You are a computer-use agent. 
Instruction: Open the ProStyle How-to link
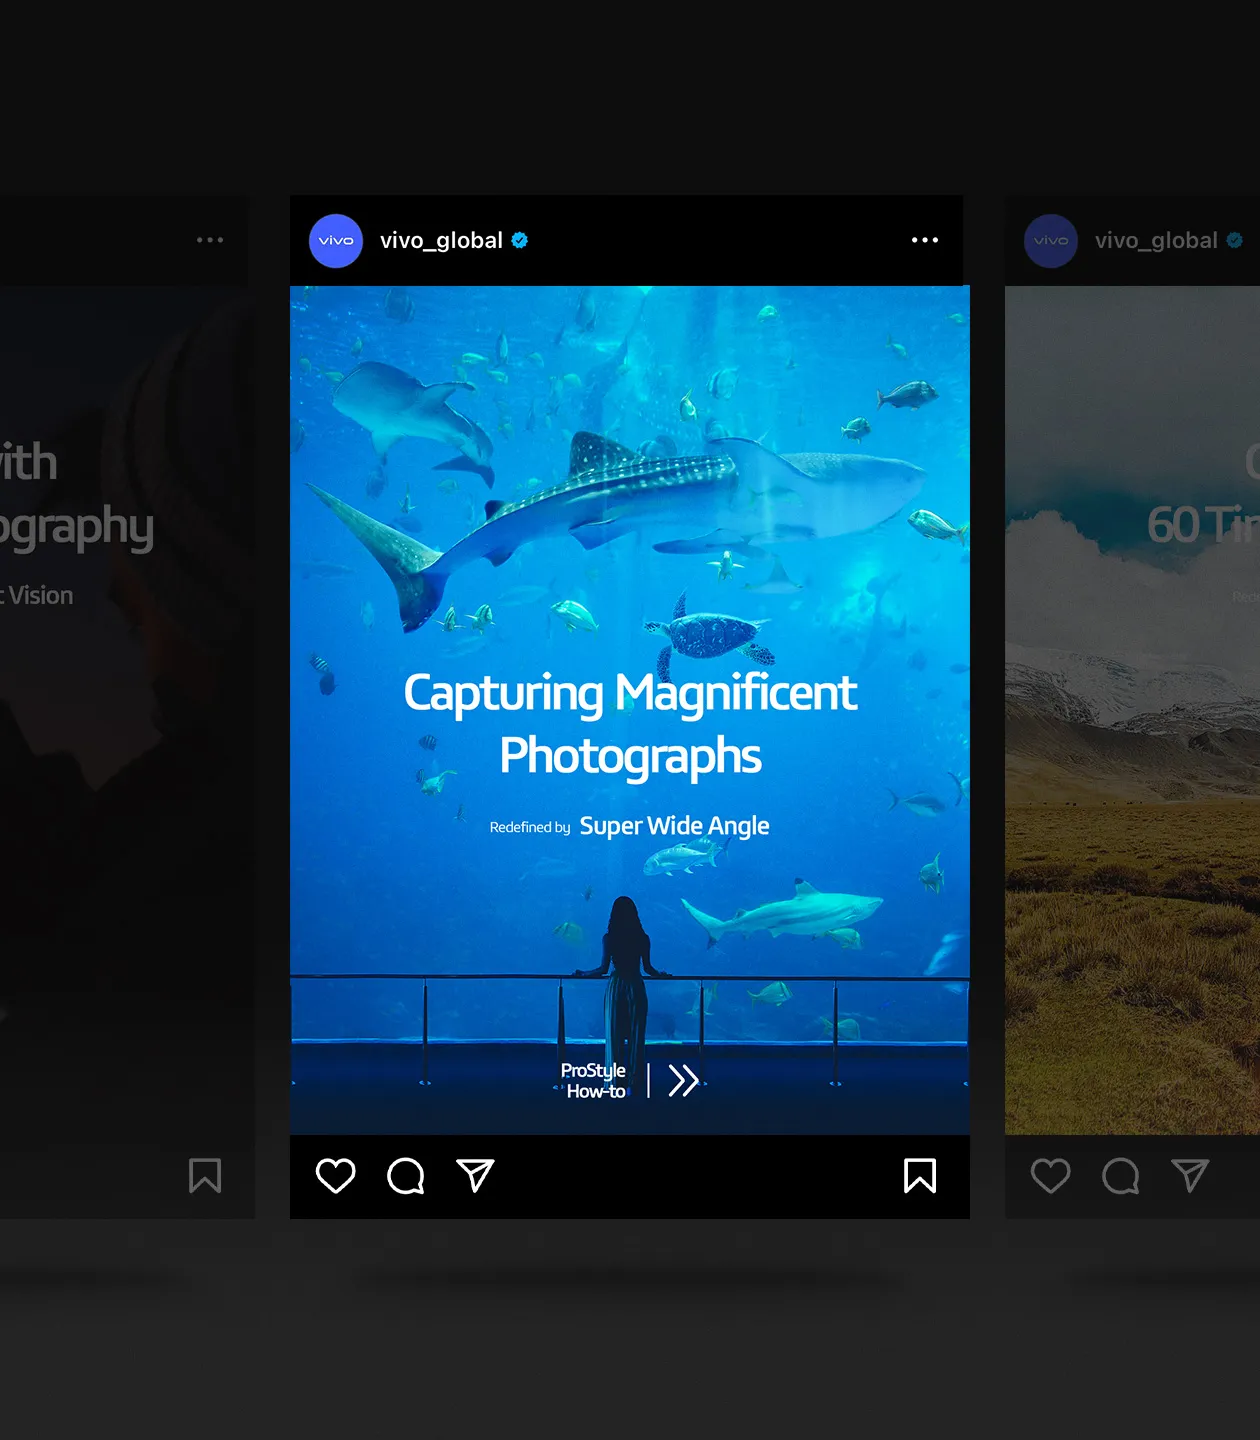click(x=592, y=1081)
